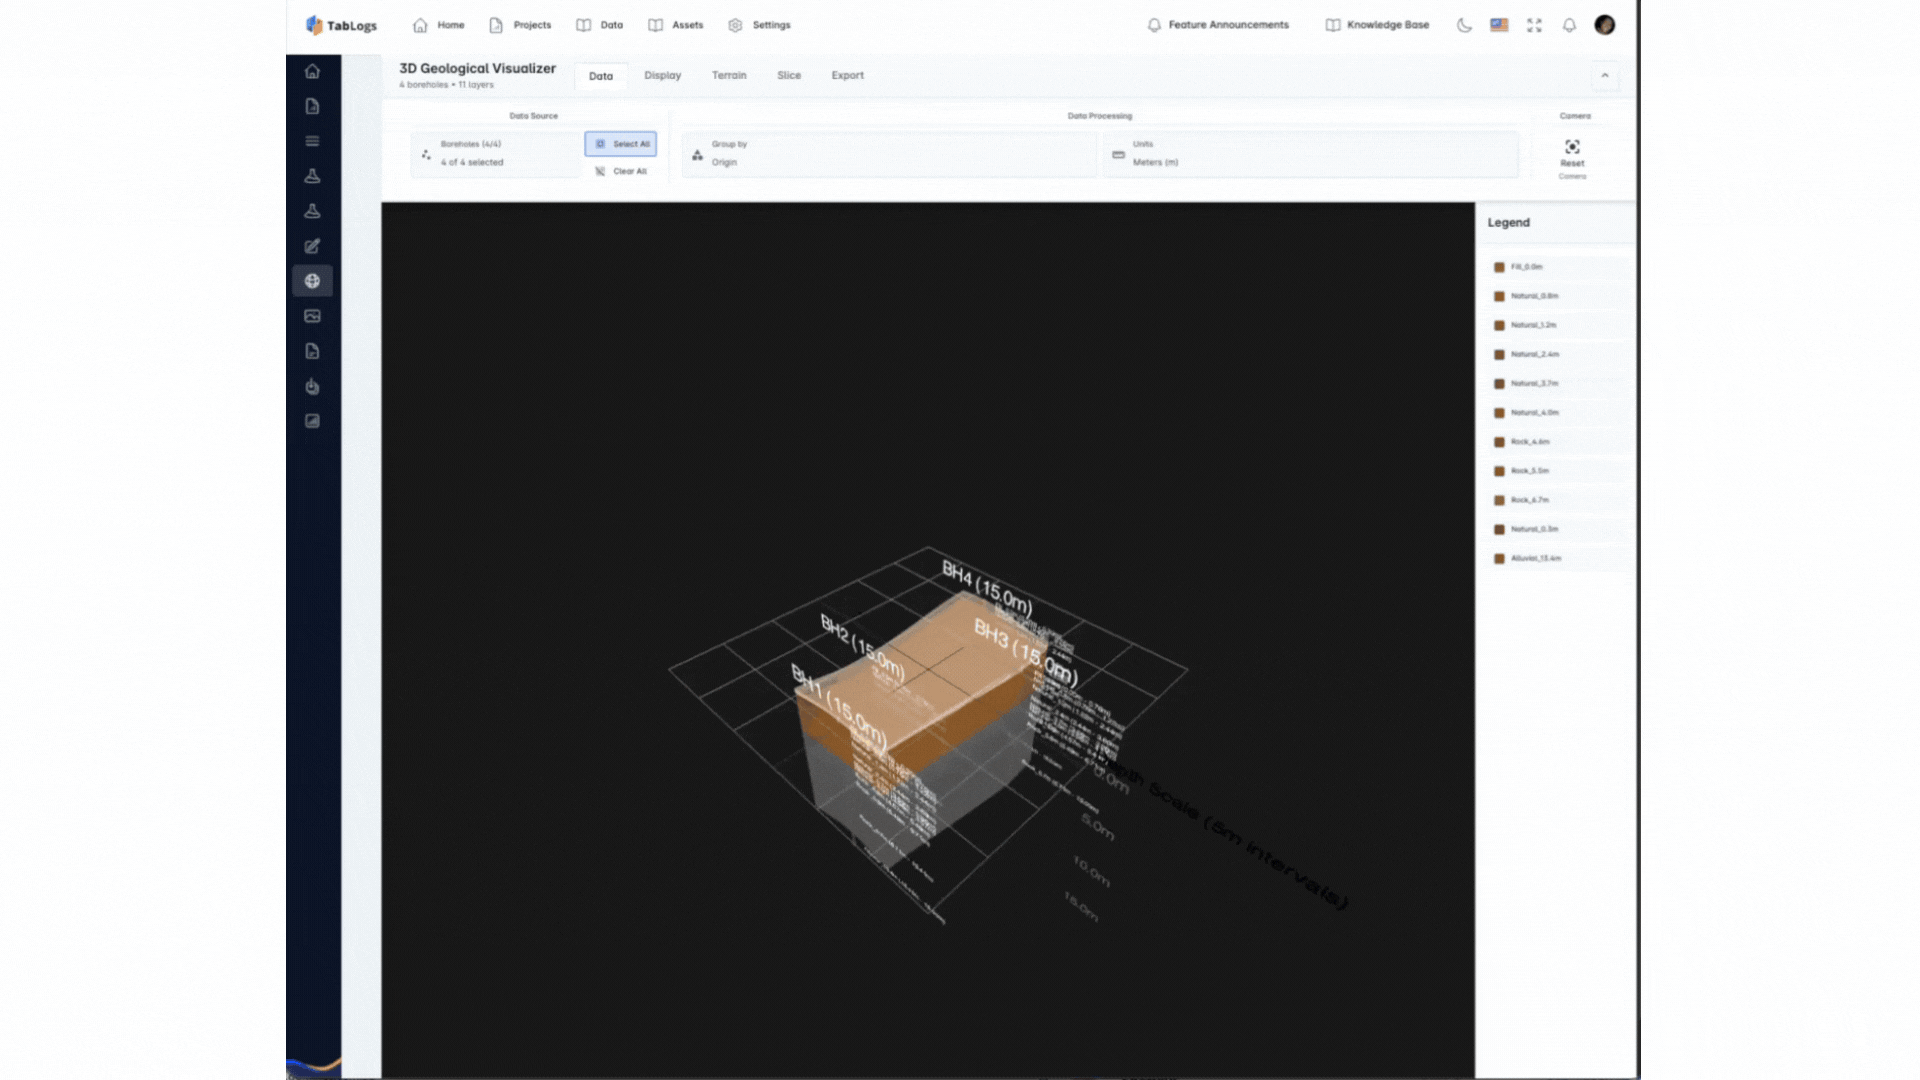Open the Home menu in top navigation
1920x1080 pixels.
pyautogui.click(x=439, y=25)
